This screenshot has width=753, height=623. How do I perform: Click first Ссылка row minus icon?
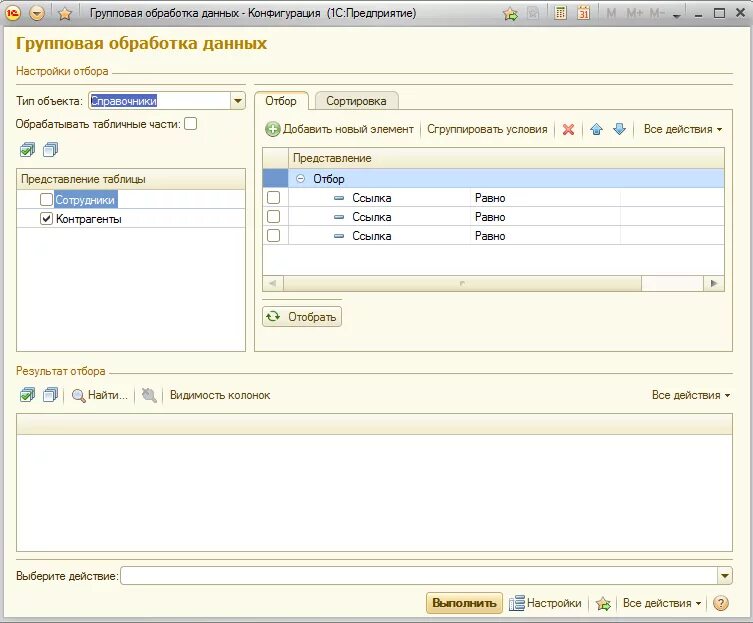coord(339,198)
